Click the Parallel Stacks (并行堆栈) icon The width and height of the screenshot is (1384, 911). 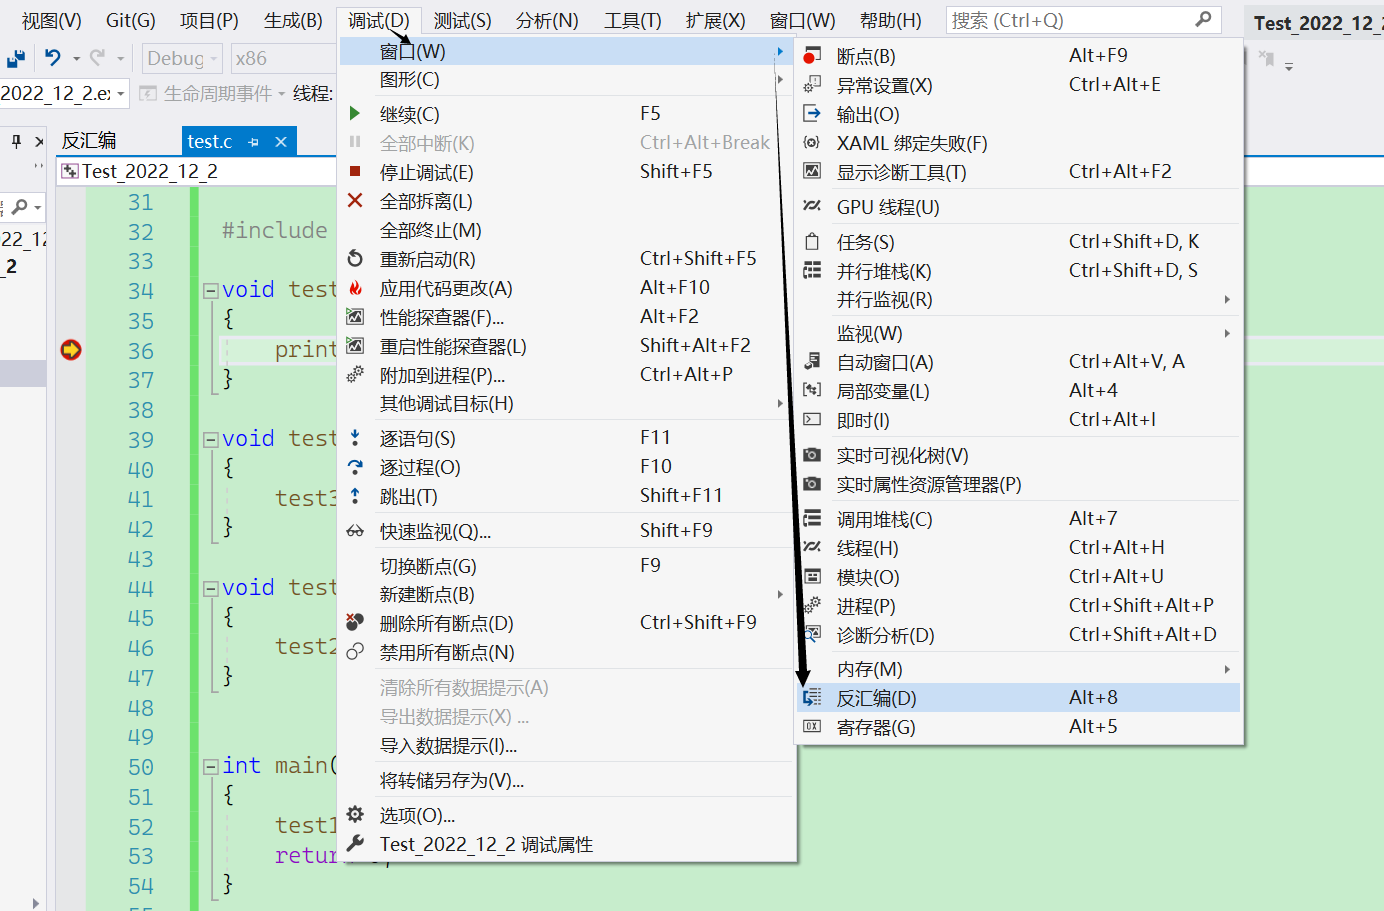[812, 271]
